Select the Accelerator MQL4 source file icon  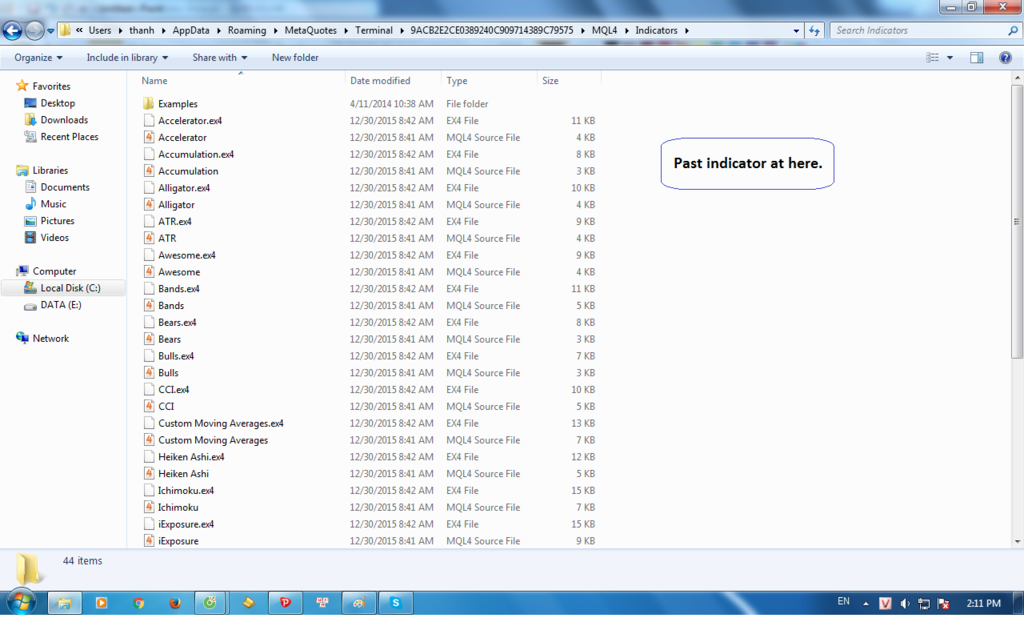pyautogui.click(x=149, y=137)
